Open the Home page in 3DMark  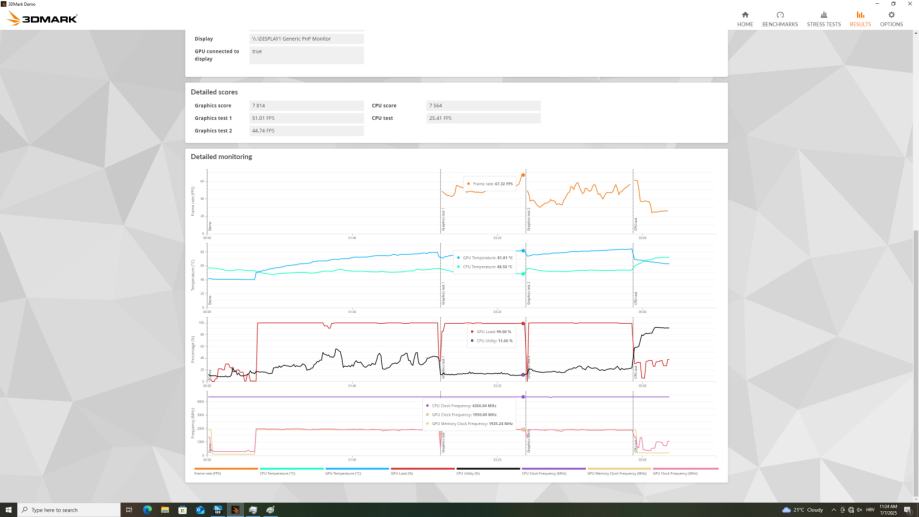(x=745, y=19)
